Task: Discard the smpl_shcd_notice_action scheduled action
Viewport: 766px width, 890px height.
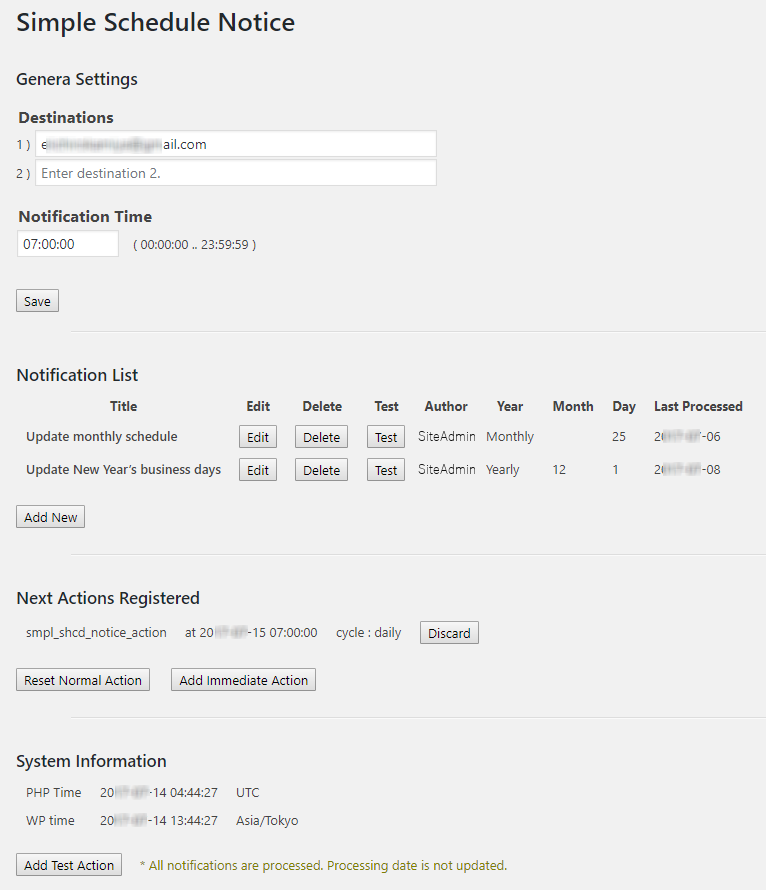Action: (449, 633)
